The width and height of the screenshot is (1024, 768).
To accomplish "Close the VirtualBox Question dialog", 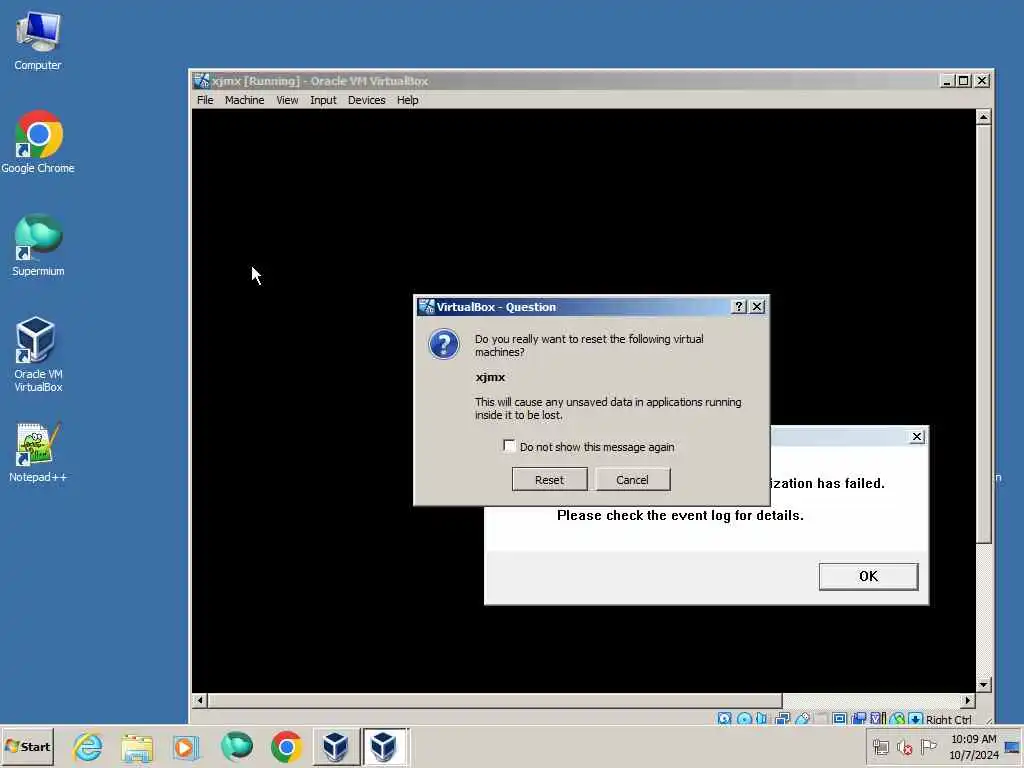I will pos(757,306).
